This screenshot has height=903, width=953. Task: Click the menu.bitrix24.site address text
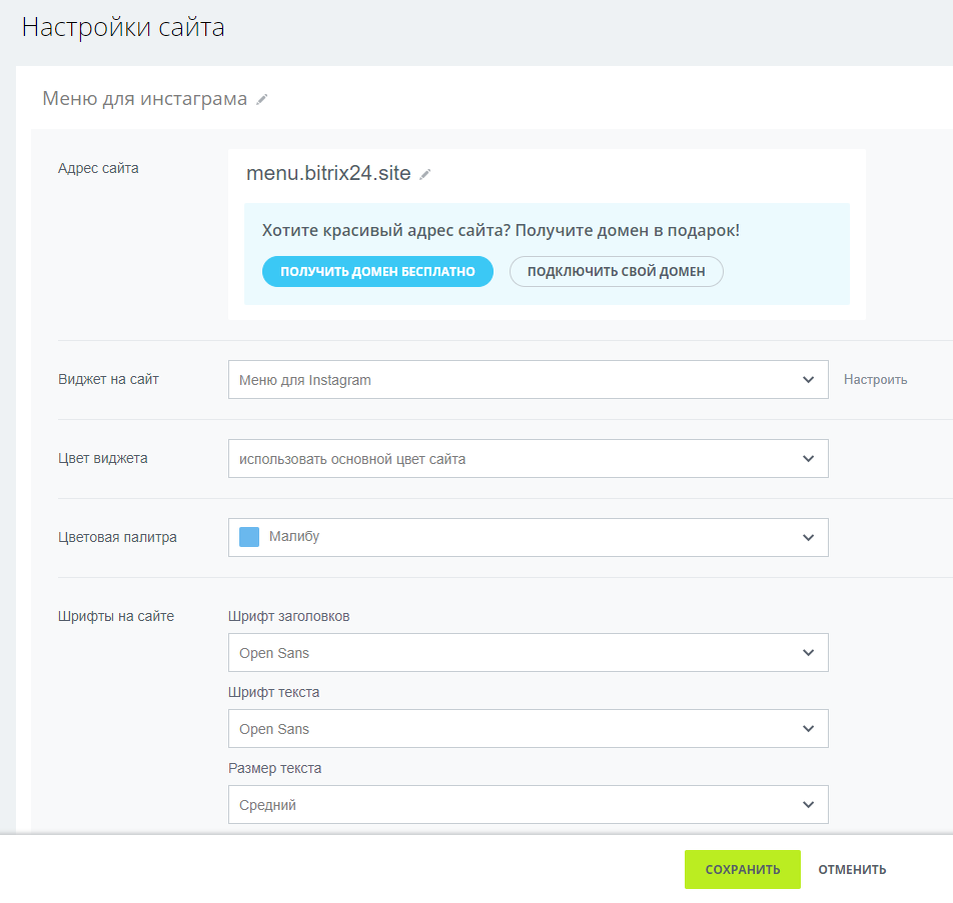pyautogui.click(x=328, y=173)
